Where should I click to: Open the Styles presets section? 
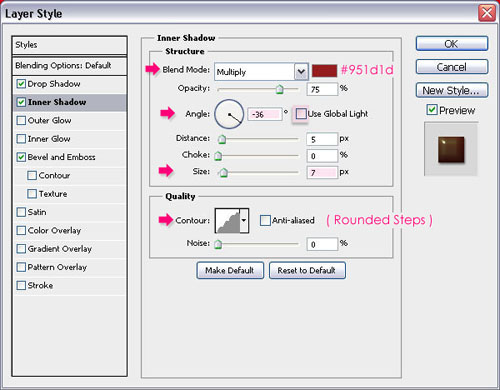[x=70, y=45]
